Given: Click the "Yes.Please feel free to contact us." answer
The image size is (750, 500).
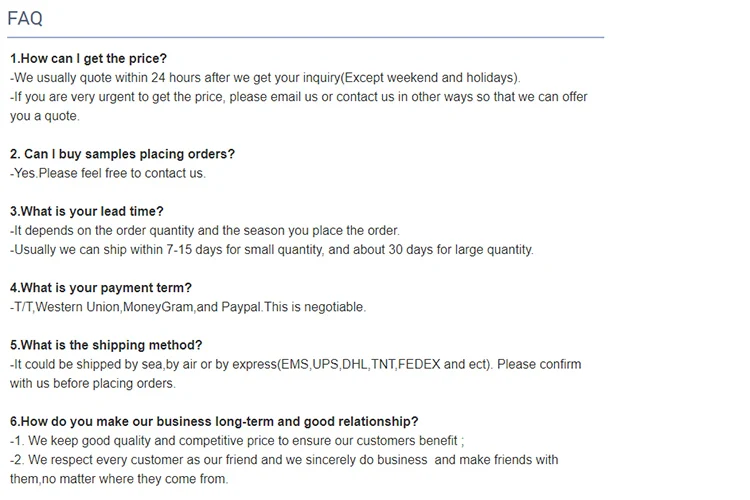Looking at the screenshot, I should click(108, 173).
